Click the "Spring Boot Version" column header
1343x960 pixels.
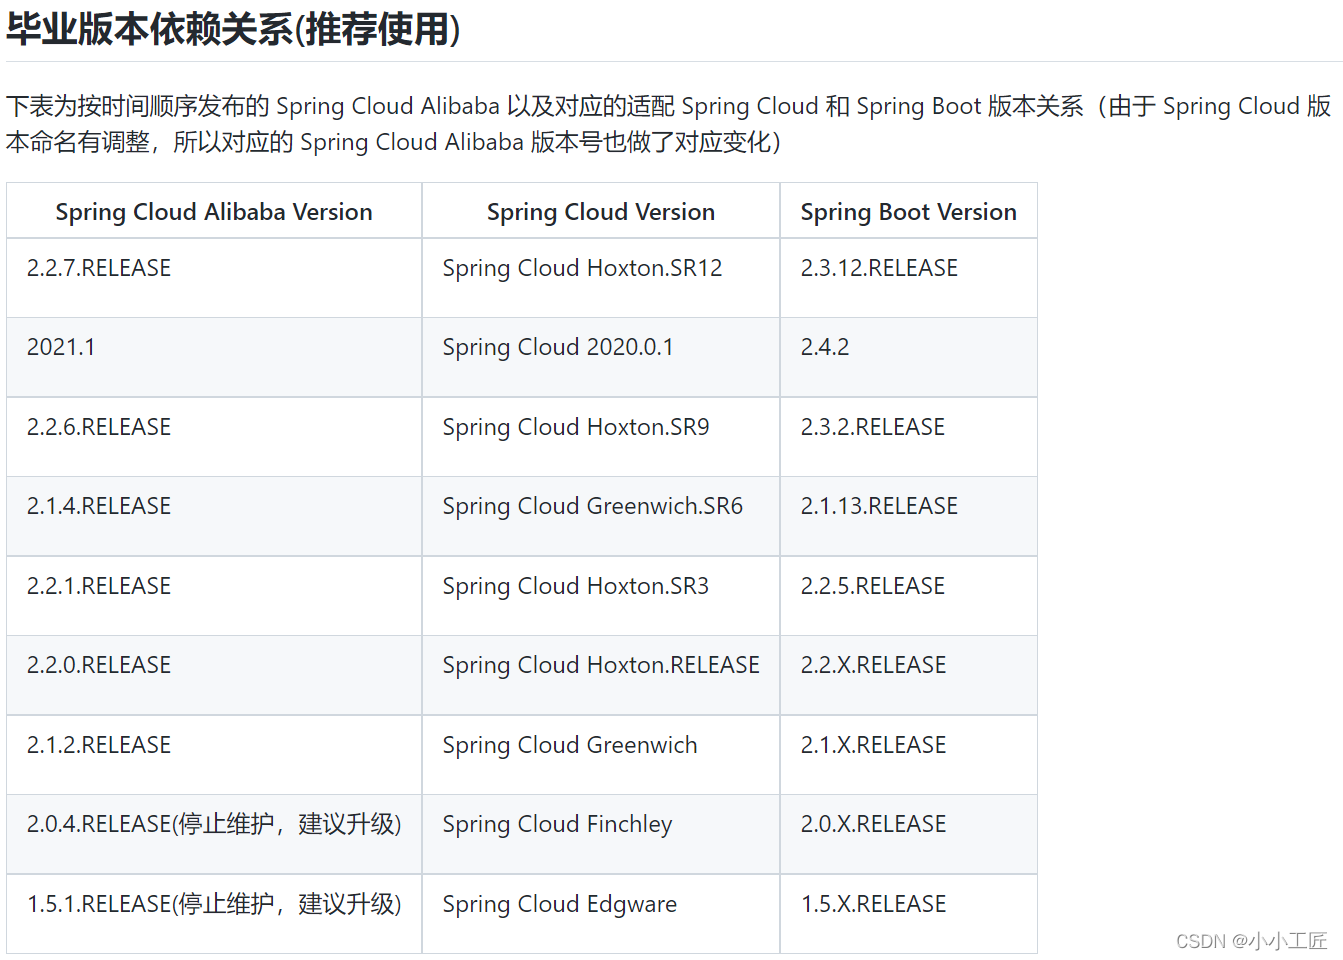908,211
